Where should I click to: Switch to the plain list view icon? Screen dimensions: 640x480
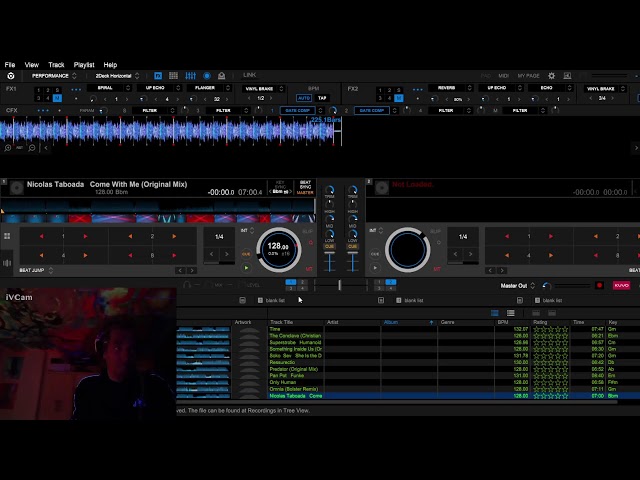(x=511, y=313)
